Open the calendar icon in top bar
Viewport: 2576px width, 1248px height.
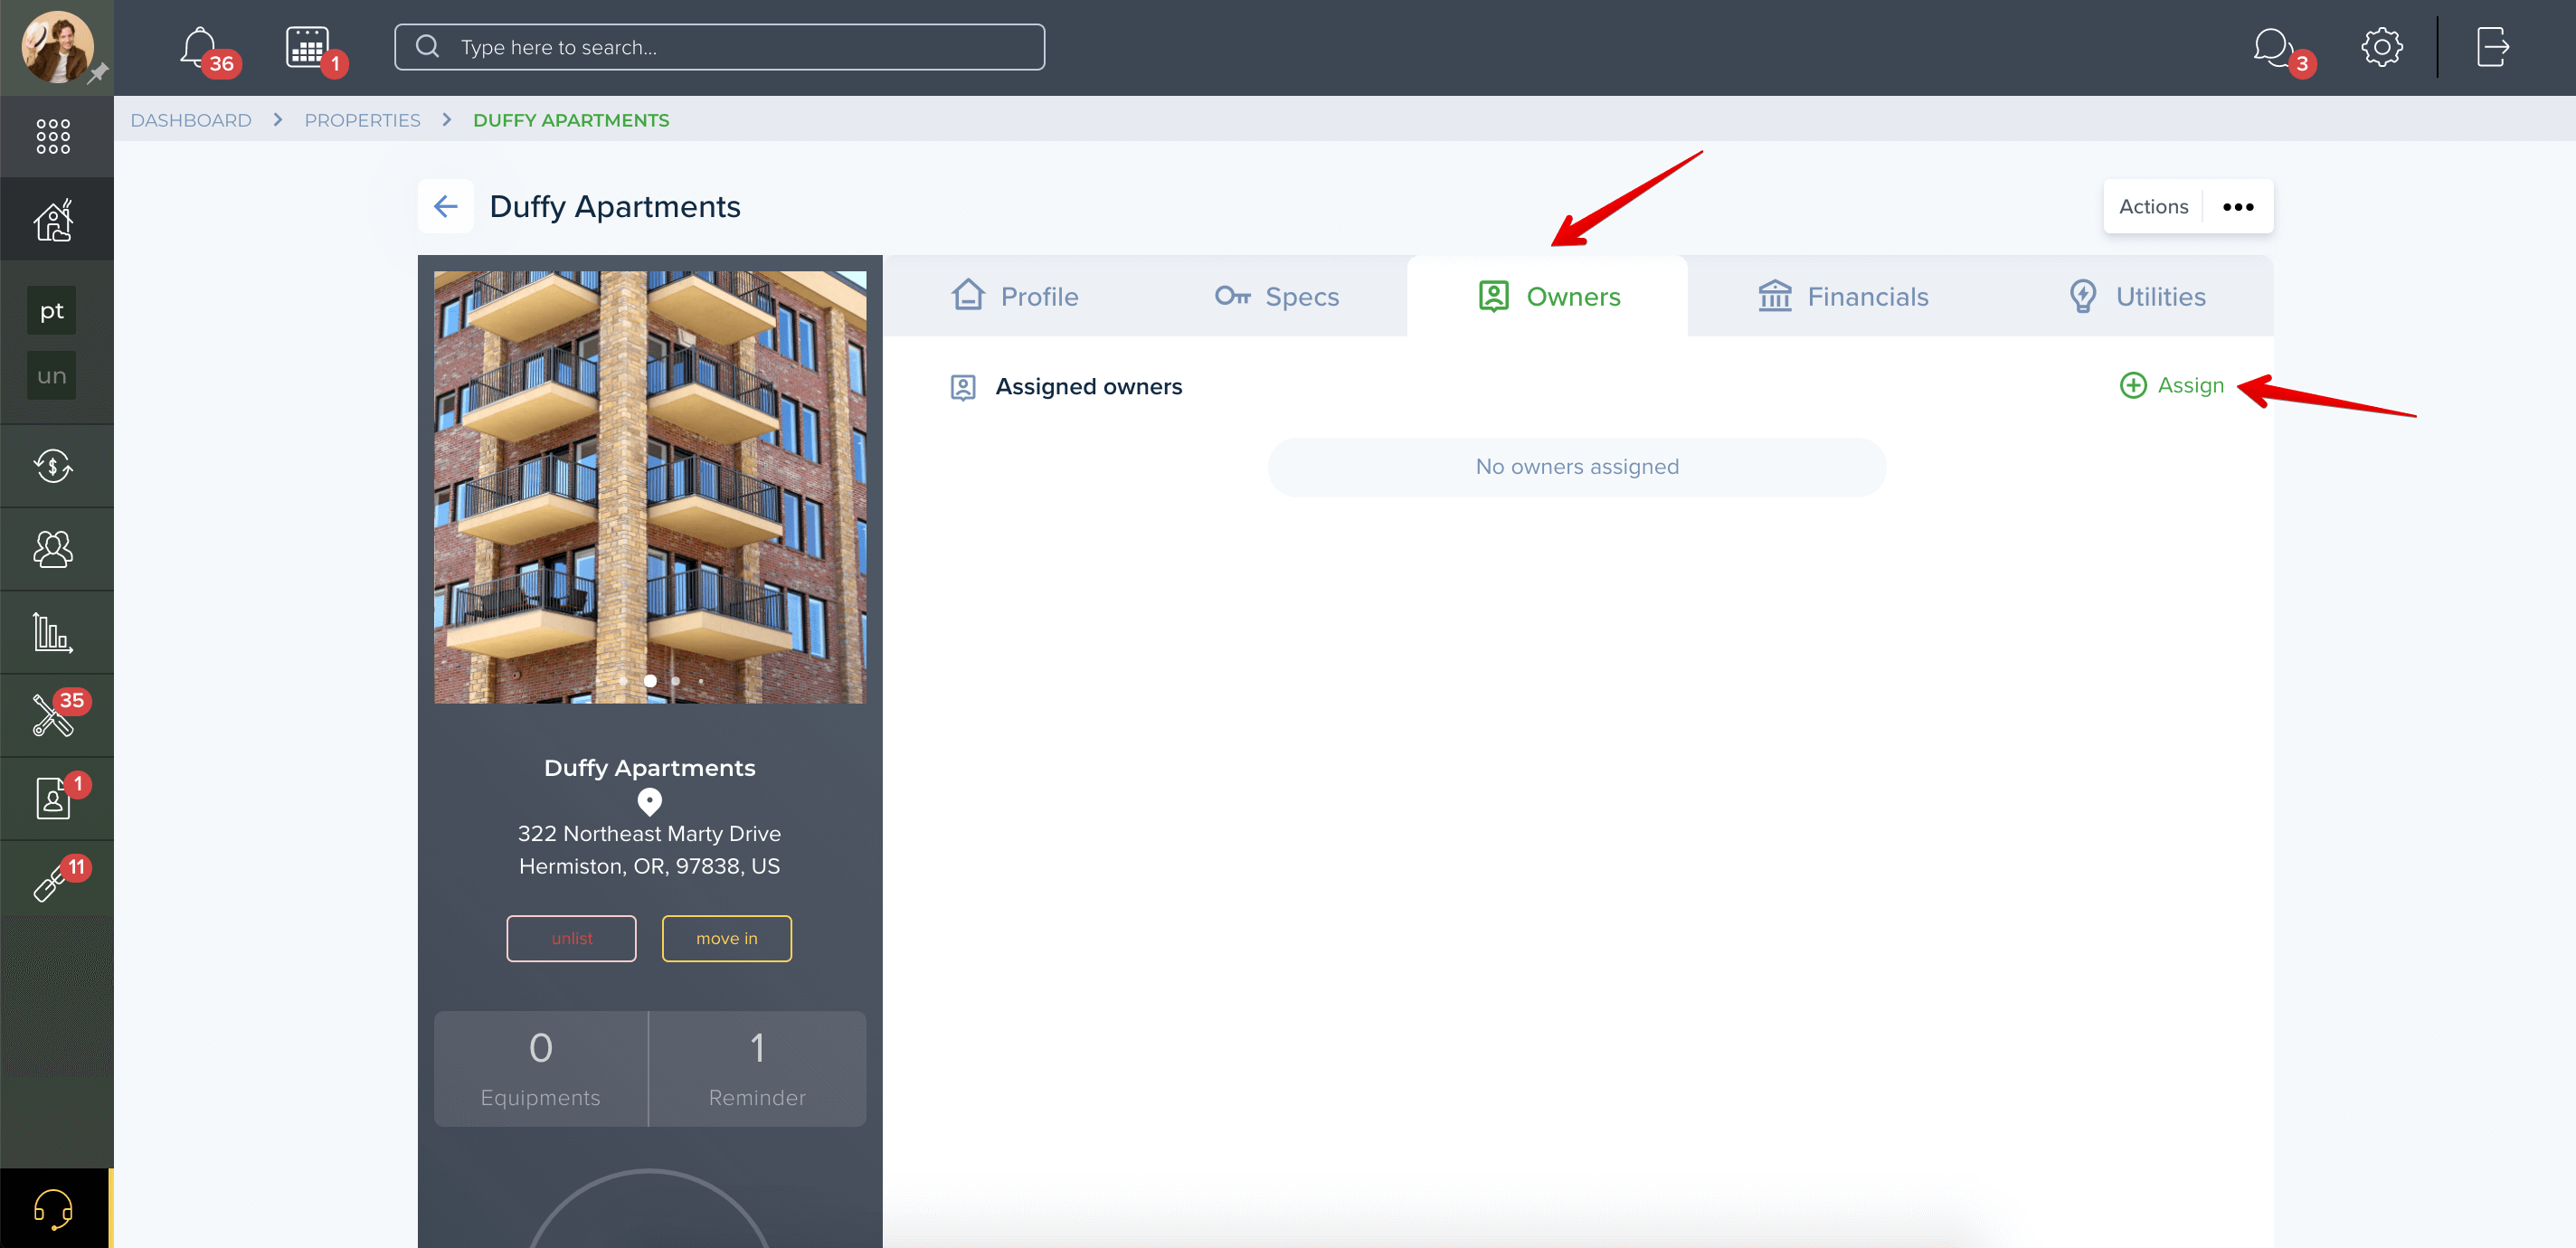307,47
